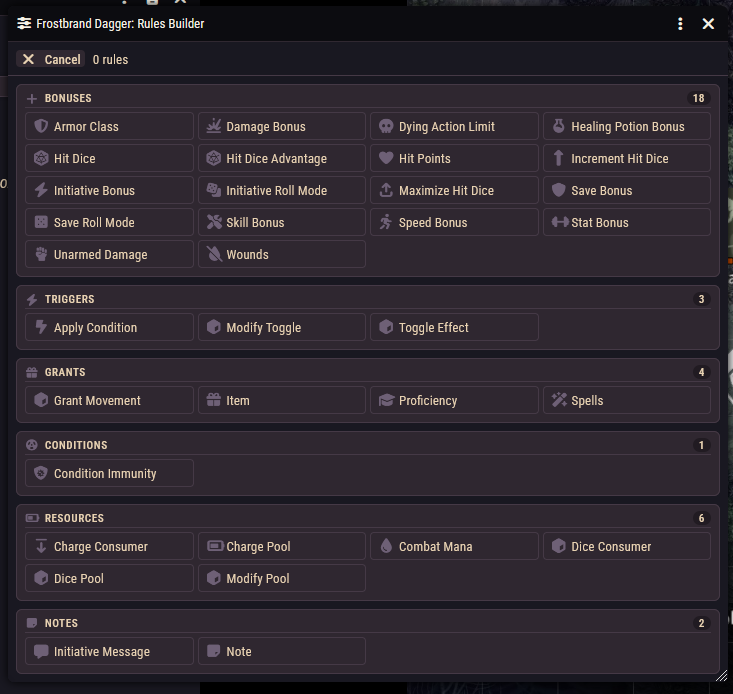Collapse the BONUSES section header

[x=368, y=98]
